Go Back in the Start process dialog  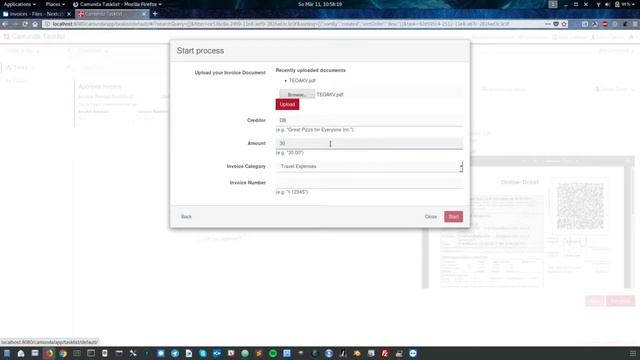pyautogui.click(x=186, y=216)
